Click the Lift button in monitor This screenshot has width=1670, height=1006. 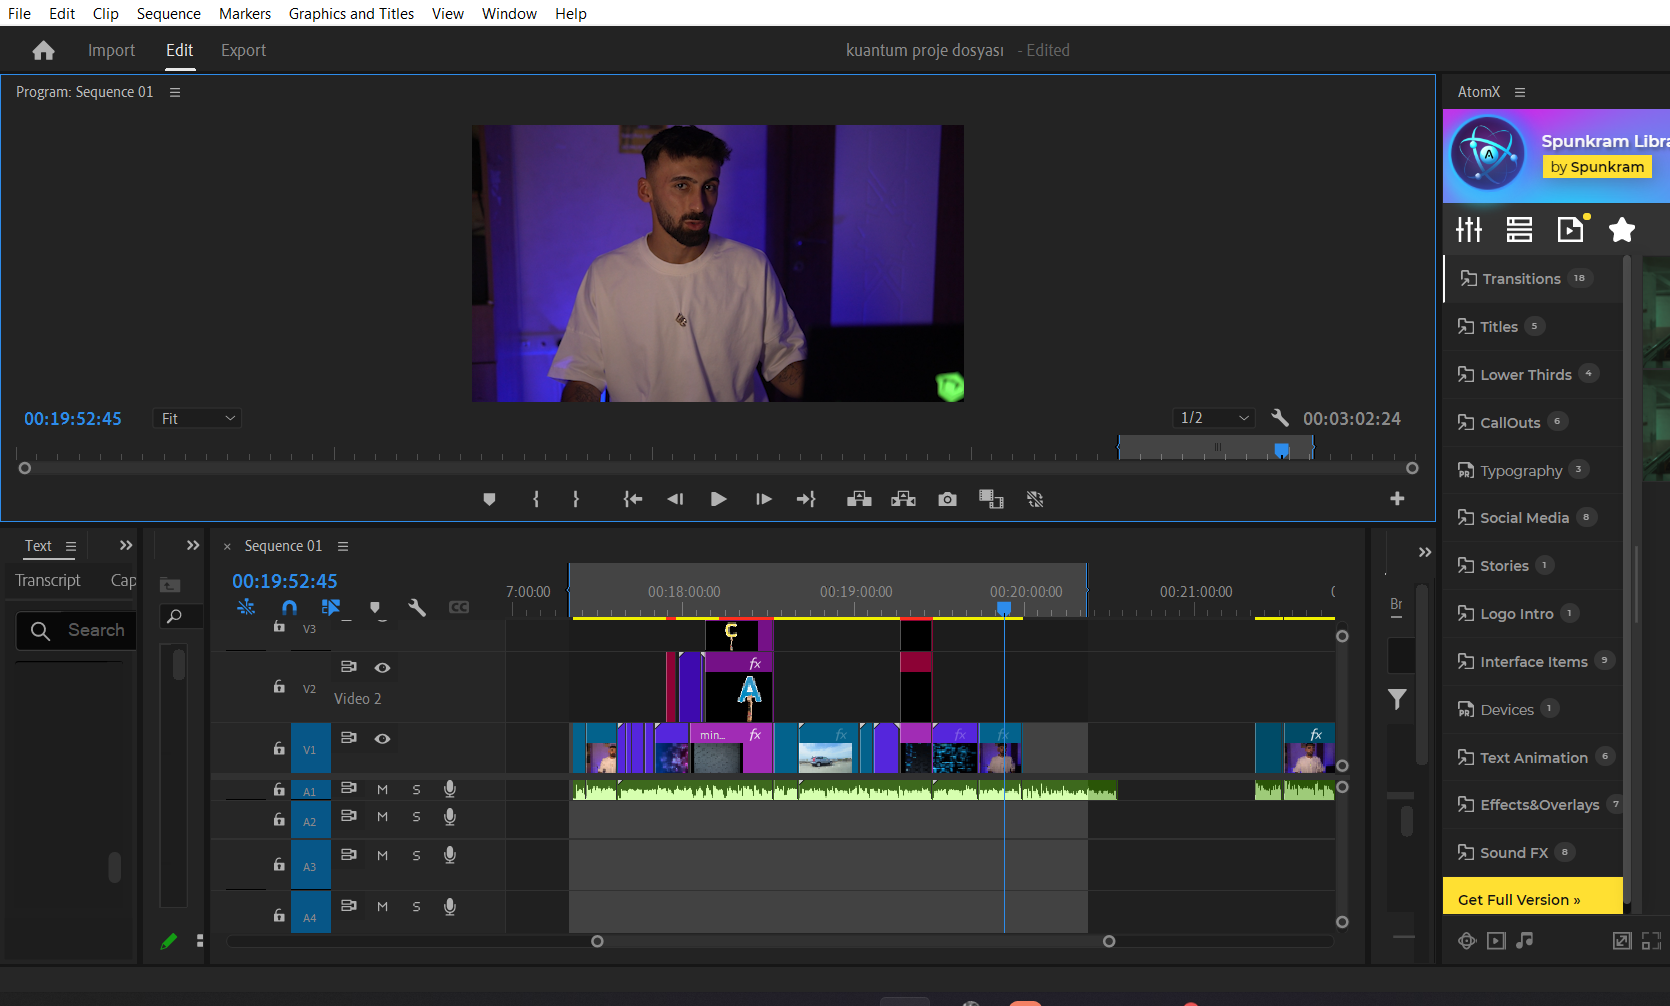pyautogui.click(x=859, y=499)
